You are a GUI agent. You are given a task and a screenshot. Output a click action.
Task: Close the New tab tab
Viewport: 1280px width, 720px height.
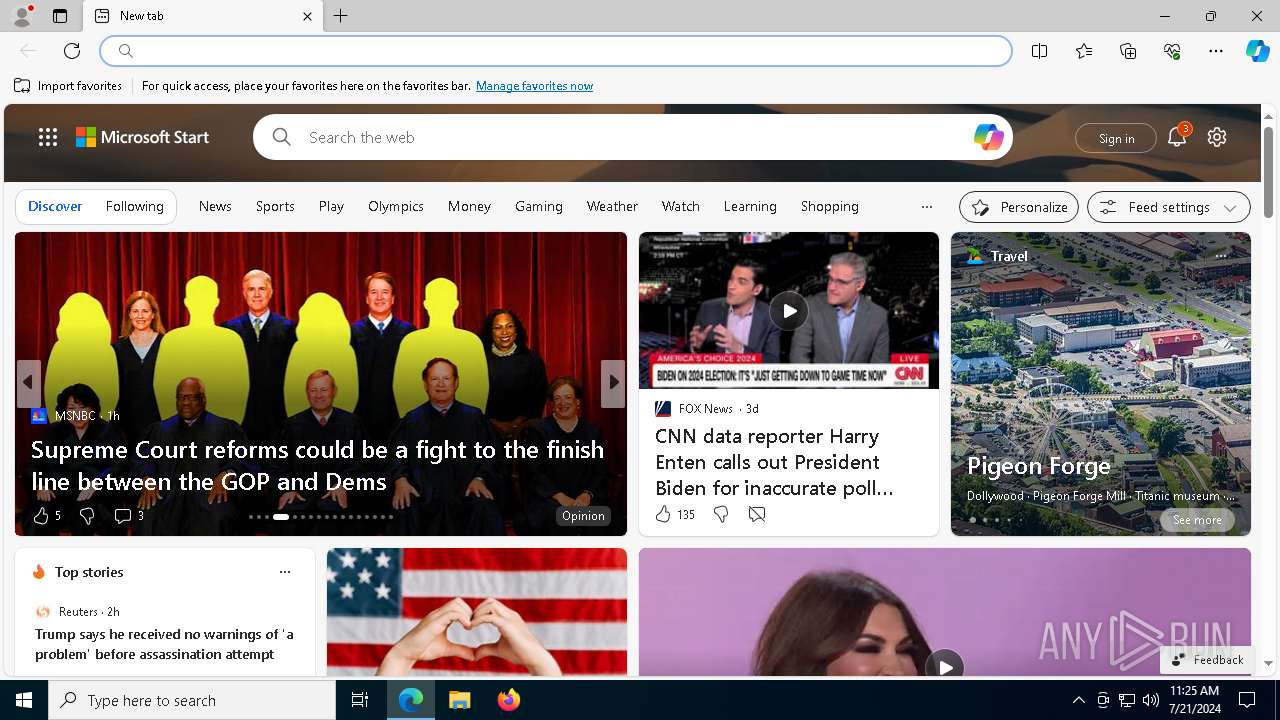[x=307, y=16]
